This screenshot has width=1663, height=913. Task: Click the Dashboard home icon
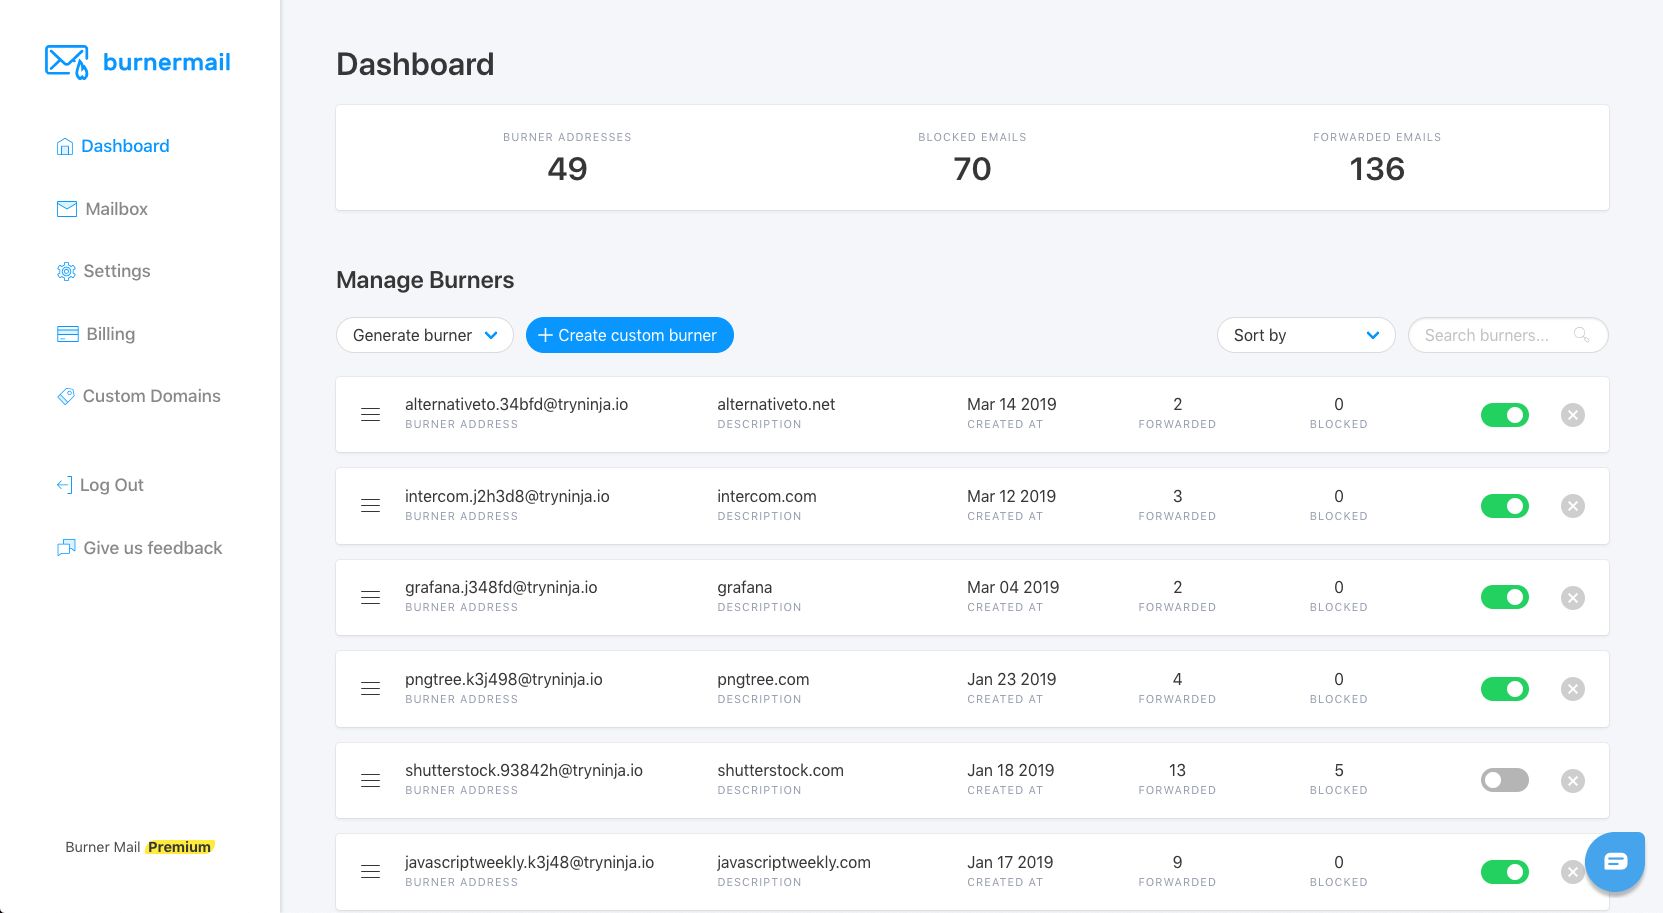[65, 147]
